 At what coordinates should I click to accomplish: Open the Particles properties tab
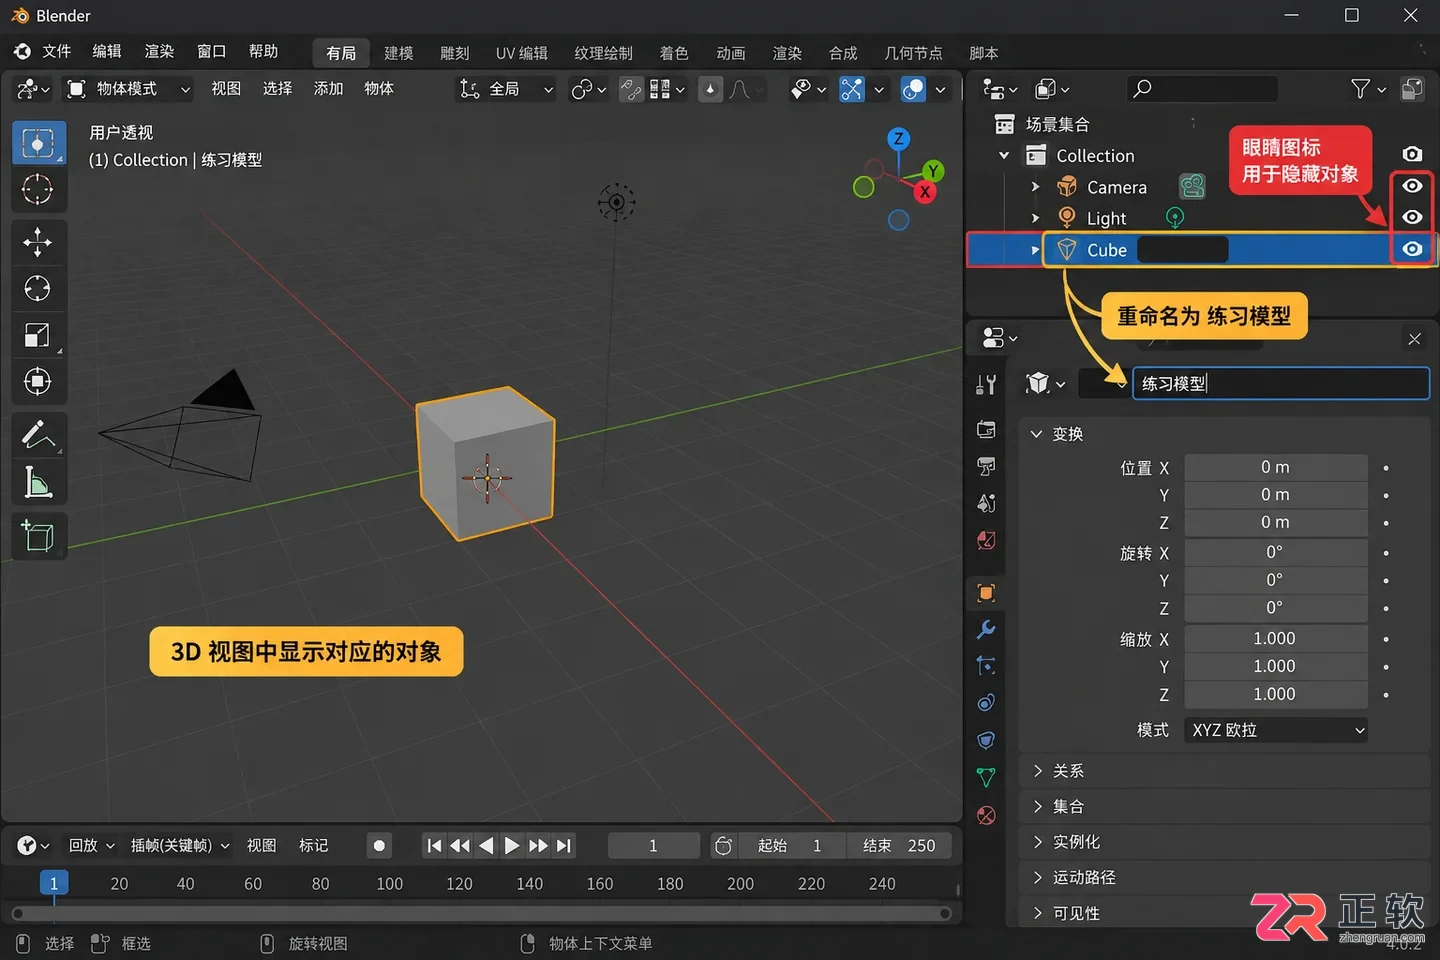pos(986,666)
